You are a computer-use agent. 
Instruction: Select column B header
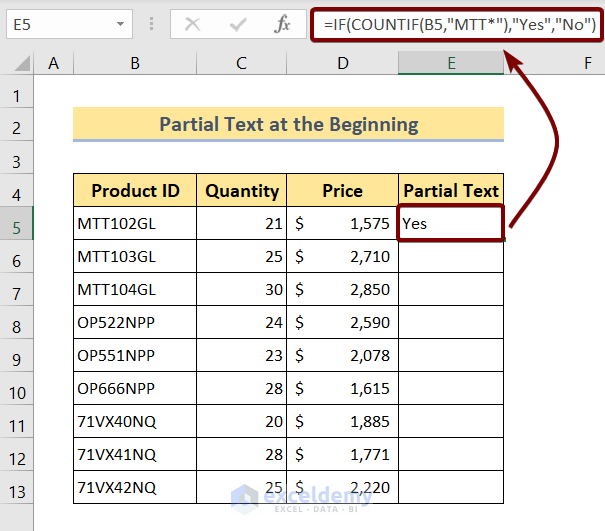coord(134,64)
